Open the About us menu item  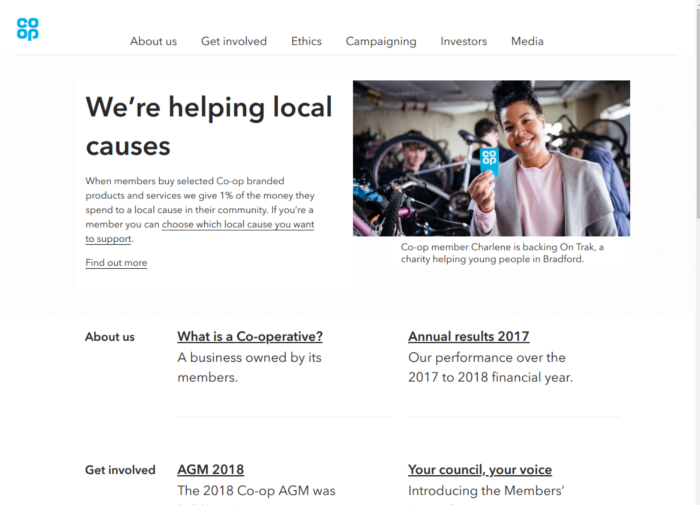click(x=153, y=42)
